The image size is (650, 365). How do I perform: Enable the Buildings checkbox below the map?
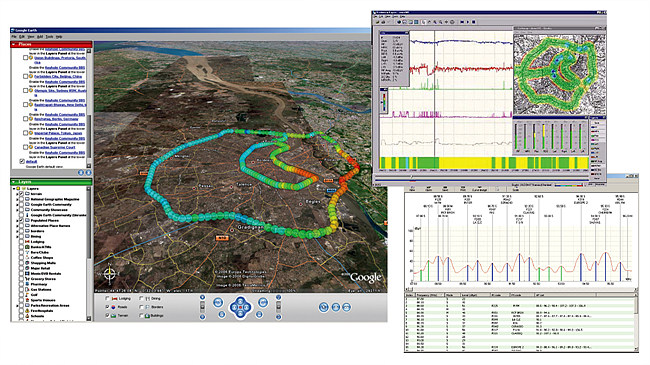click(141, 316)
